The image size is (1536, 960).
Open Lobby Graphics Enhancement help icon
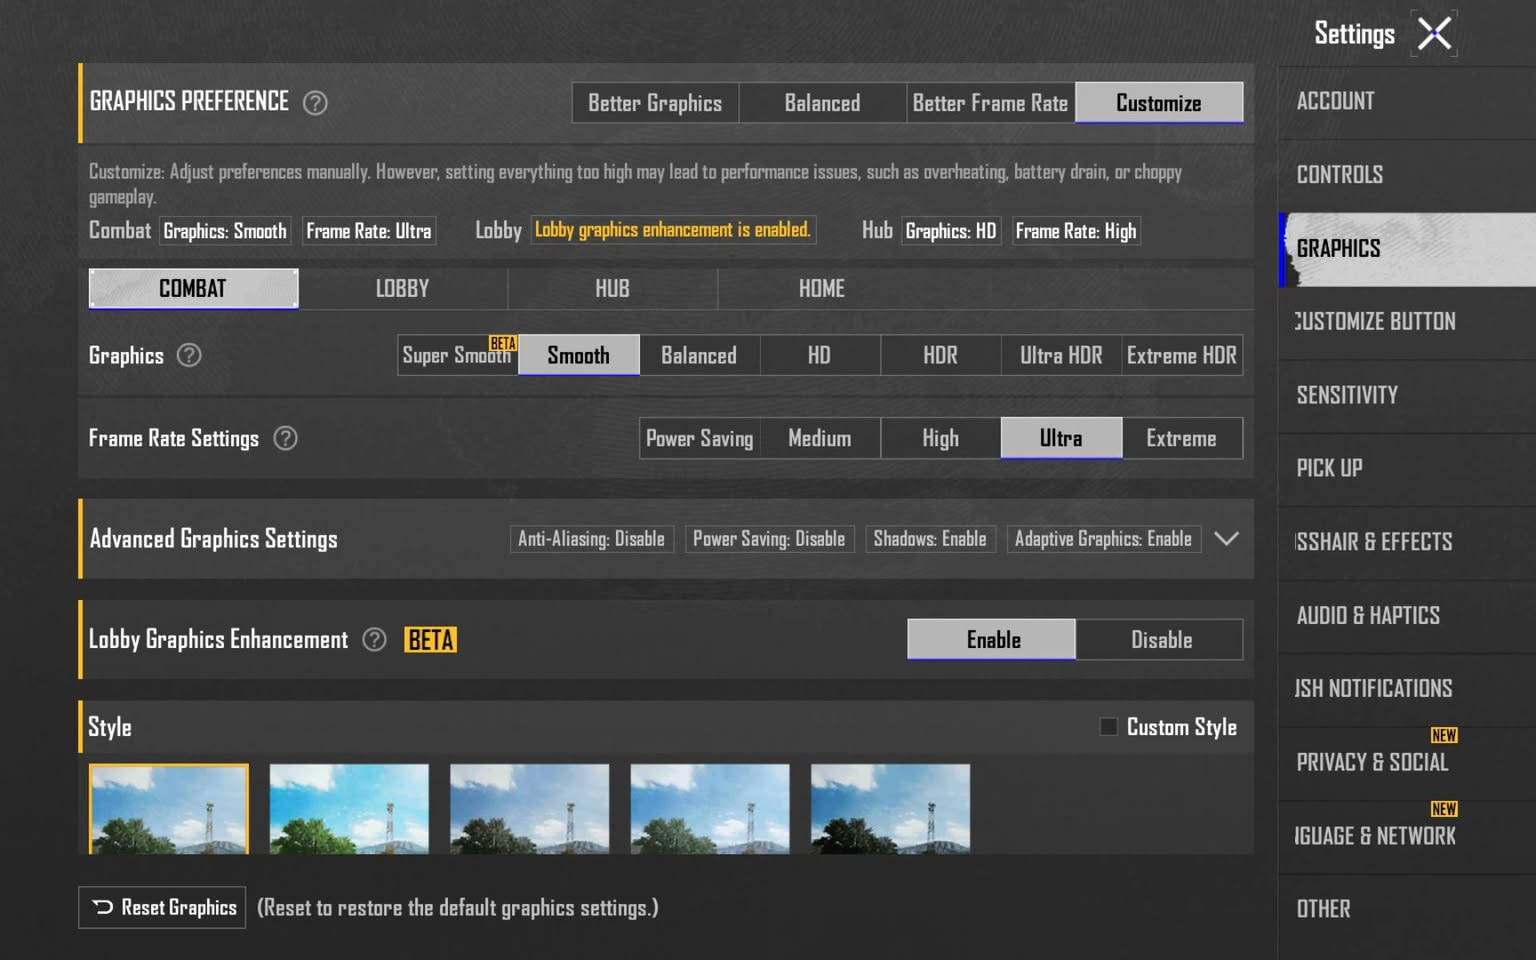tap(374, 640)
